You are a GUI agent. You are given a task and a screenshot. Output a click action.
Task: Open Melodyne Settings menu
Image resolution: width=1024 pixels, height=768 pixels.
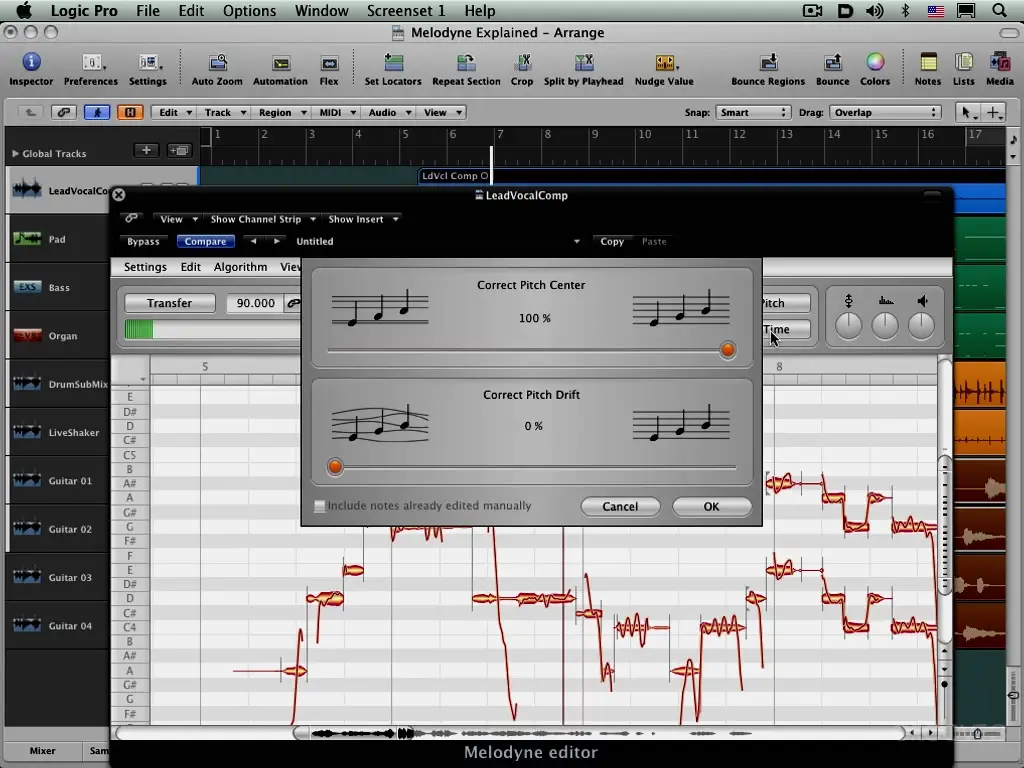tap(145, 266)
